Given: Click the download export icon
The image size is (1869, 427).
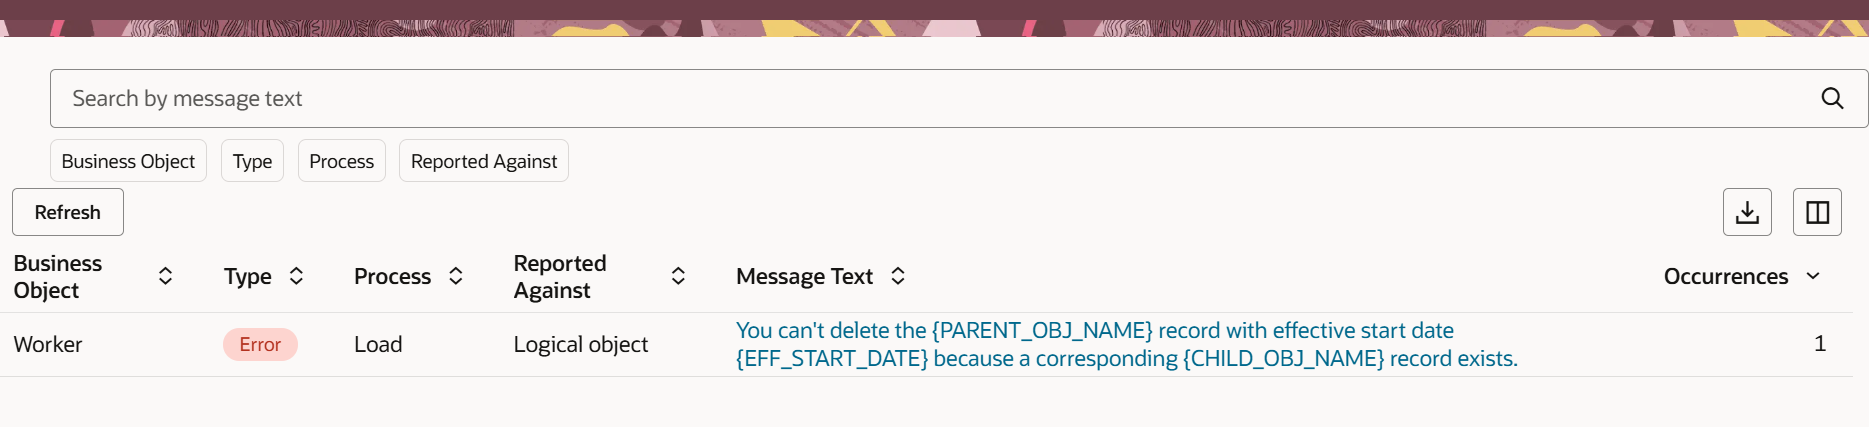Looking at the screenshot, I should (x=1747, y=212).
